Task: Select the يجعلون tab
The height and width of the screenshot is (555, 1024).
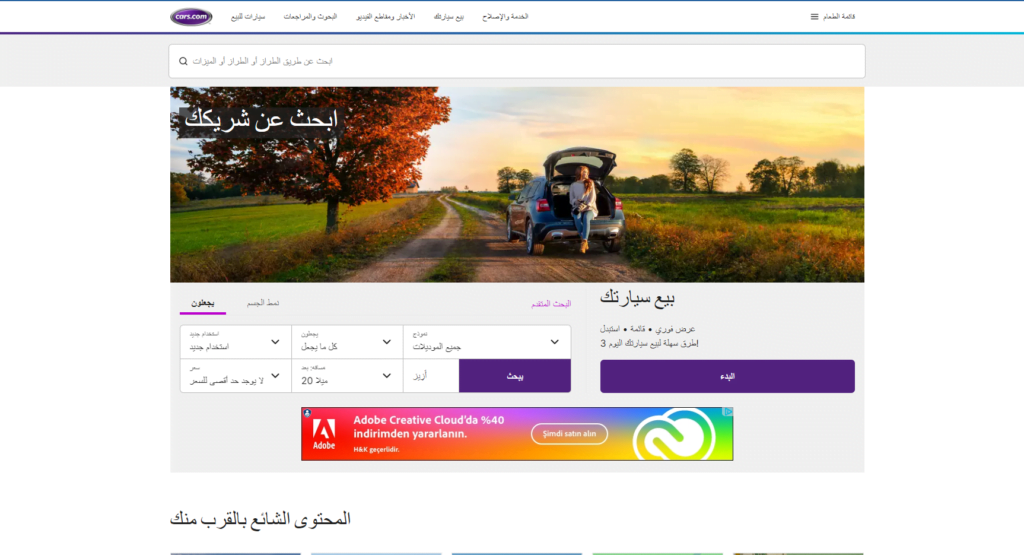Action: tap(203, 303)
